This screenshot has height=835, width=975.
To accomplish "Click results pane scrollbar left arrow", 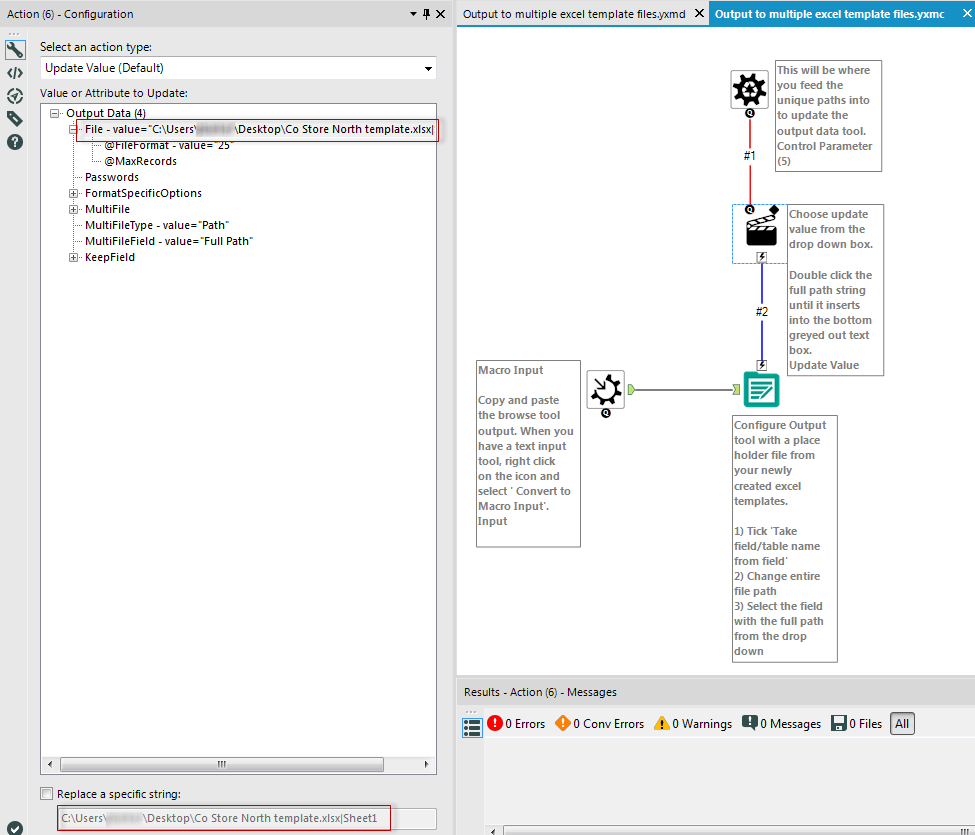I will tap(494, 831).
